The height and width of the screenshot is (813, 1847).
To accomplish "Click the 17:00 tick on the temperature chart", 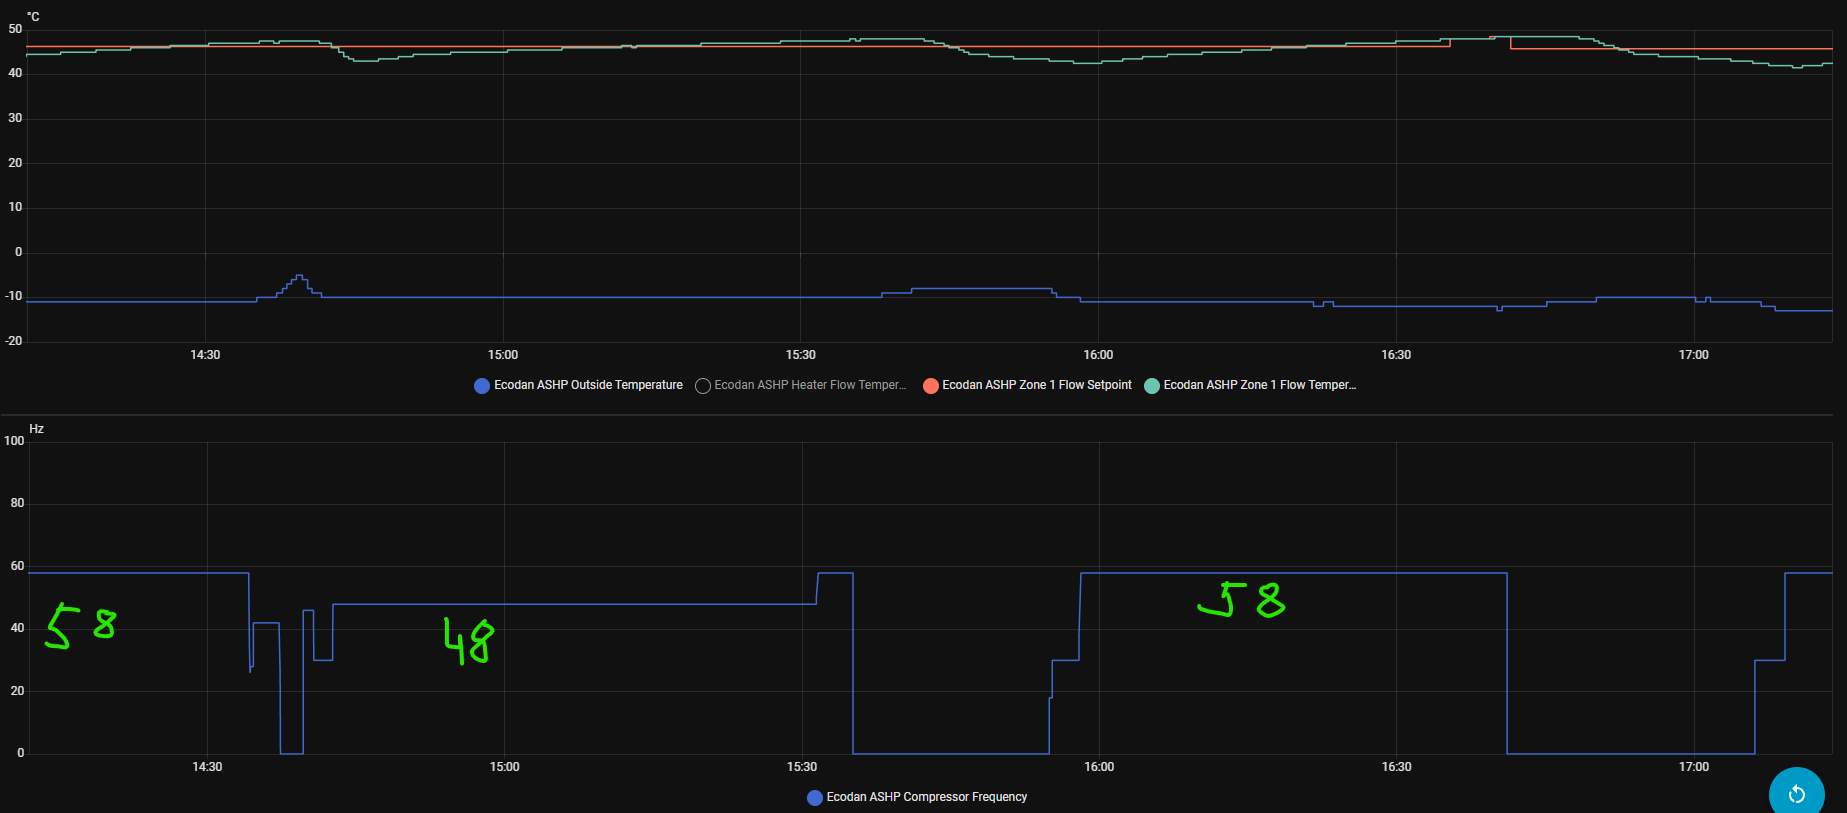I will [x=1693, y=355].
